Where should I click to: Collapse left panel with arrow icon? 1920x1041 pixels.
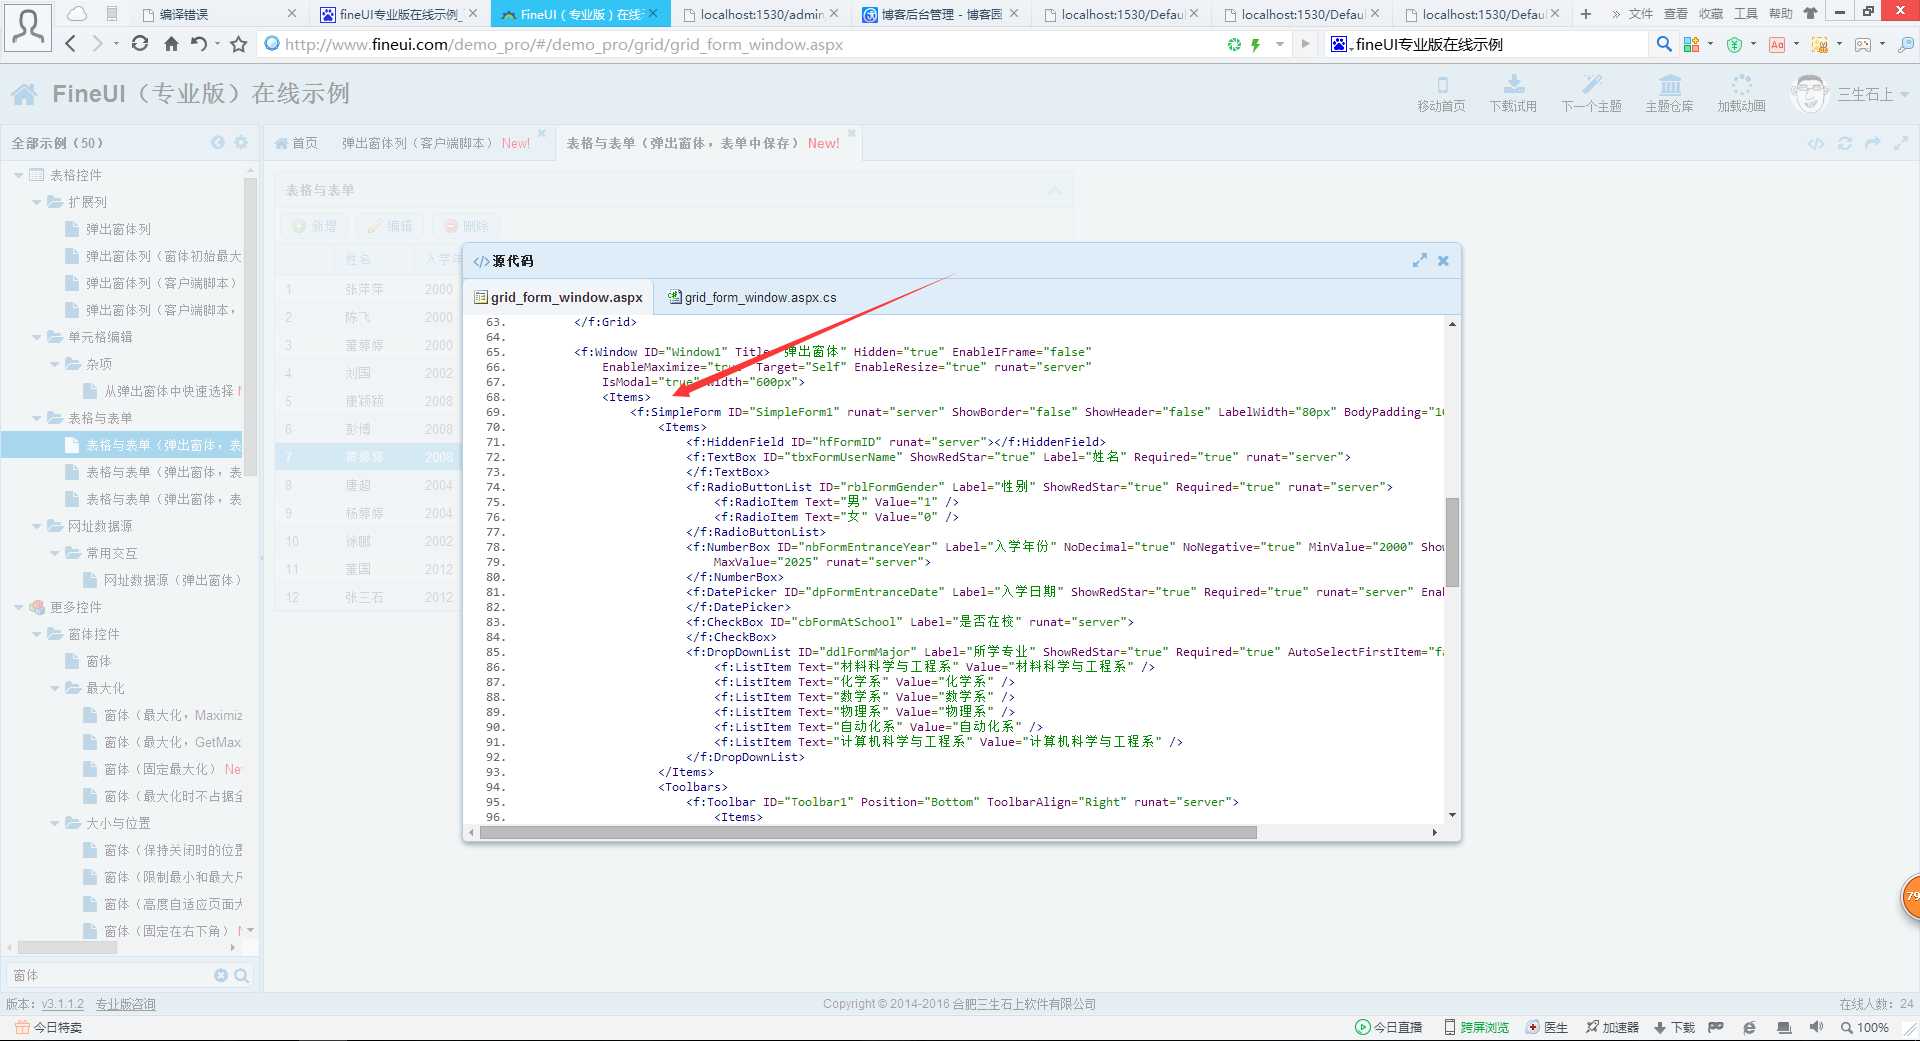point(218,143)
